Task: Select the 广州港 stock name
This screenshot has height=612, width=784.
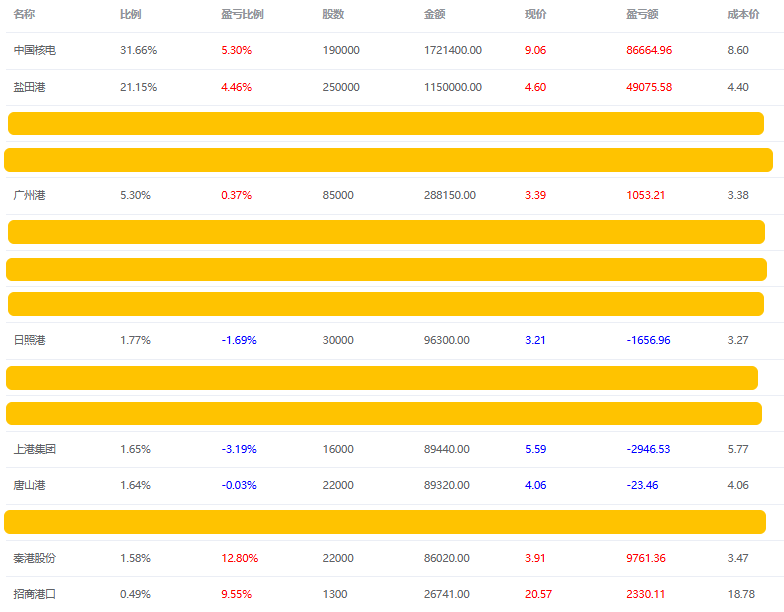Action: click(x=30, y=196)
